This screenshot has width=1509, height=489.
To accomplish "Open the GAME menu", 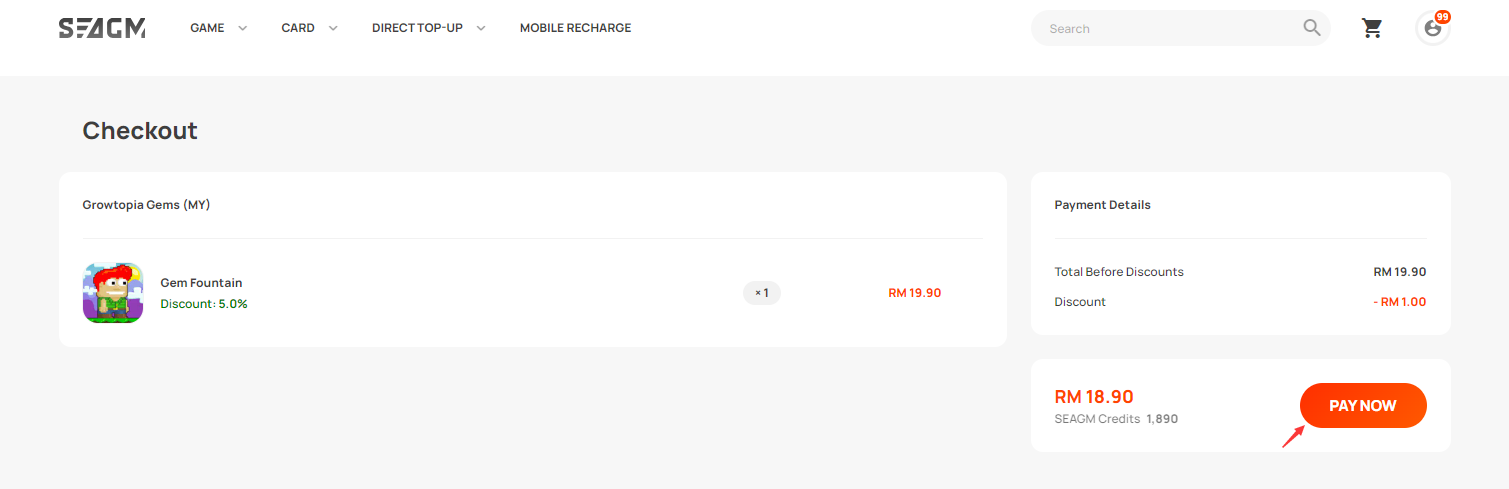I will click(x=207, y=28).
